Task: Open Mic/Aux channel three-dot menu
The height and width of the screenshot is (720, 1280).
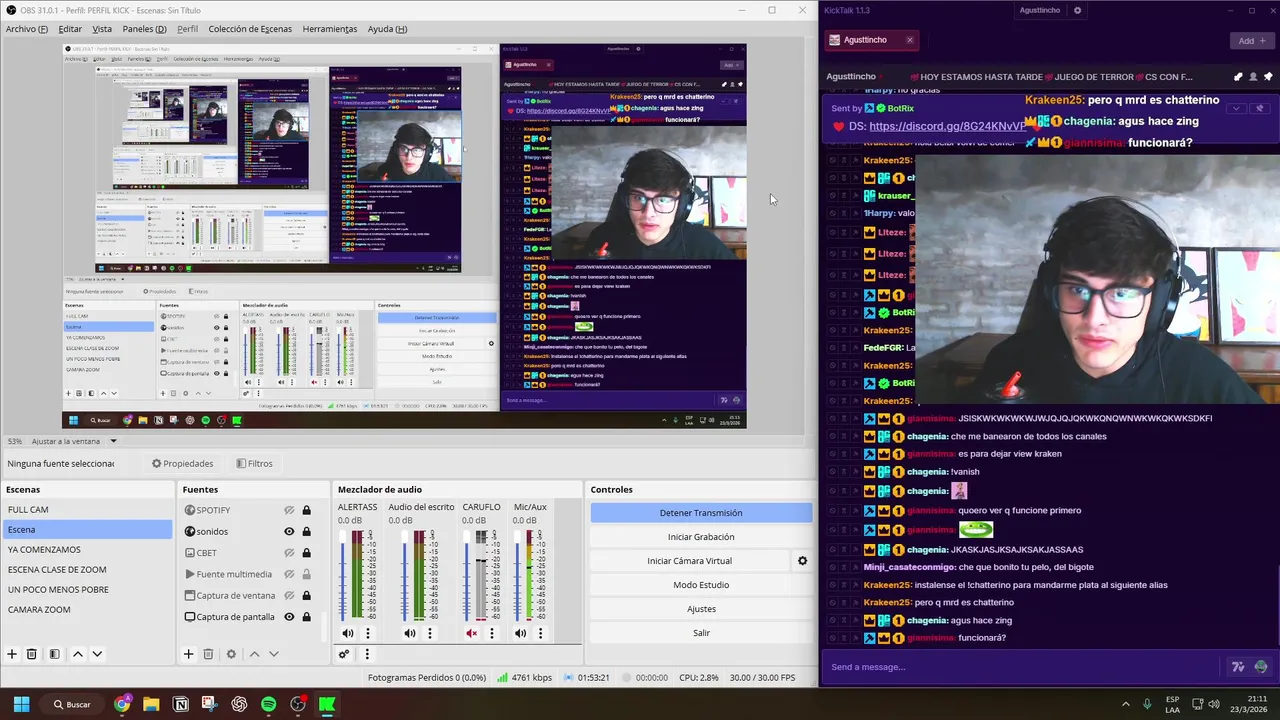Action: (x=540, y=633)
